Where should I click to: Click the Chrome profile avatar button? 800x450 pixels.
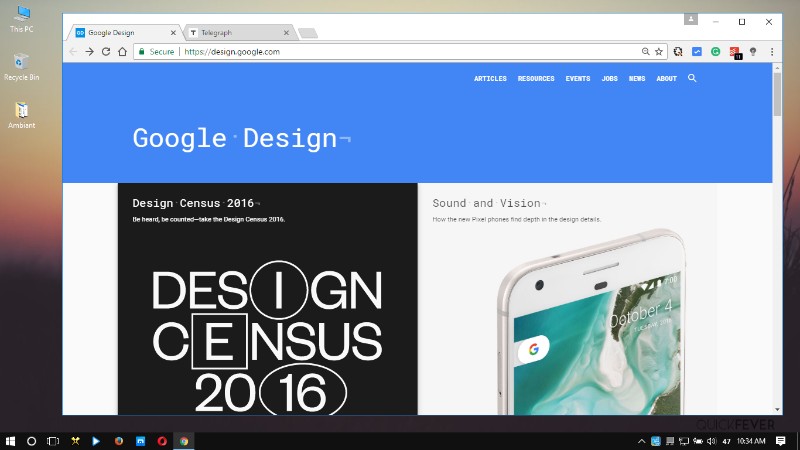pyautogui.click(x=691, y=19)
